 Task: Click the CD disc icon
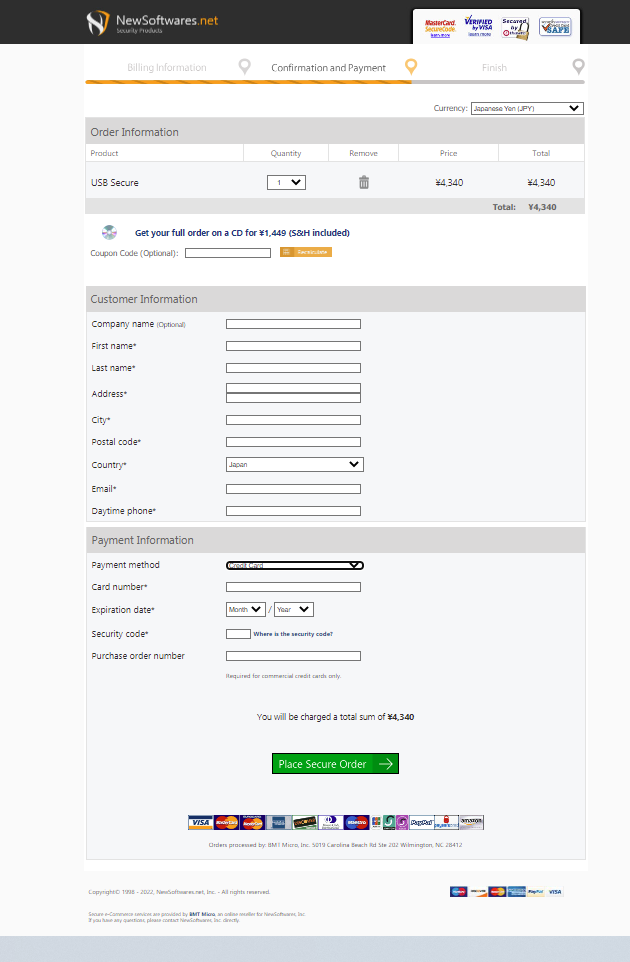click(x=110, y=233)
